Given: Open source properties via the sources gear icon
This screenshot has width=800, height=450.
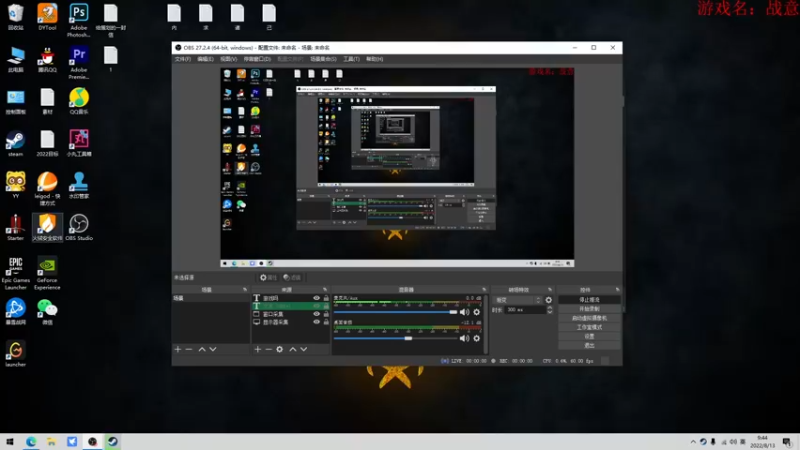Looking at the screenshot, I should [280, 349].
